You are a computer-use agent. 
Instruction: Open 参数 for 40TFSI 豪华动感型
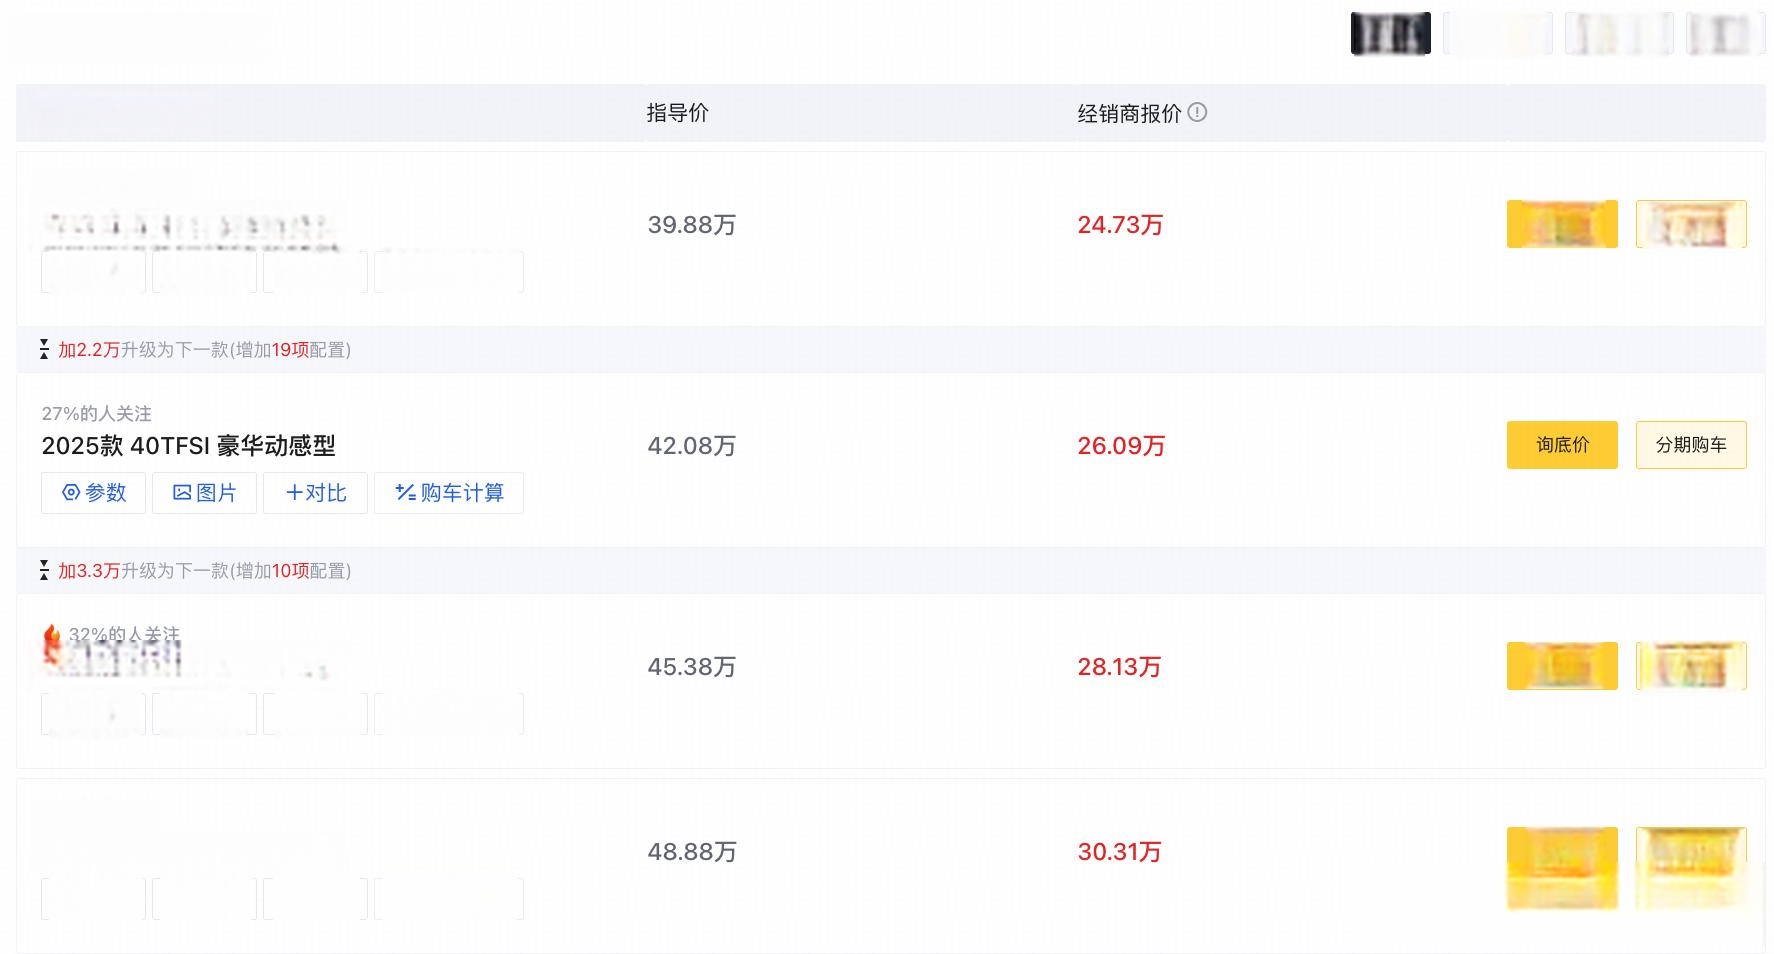click(x=93, y=493)
